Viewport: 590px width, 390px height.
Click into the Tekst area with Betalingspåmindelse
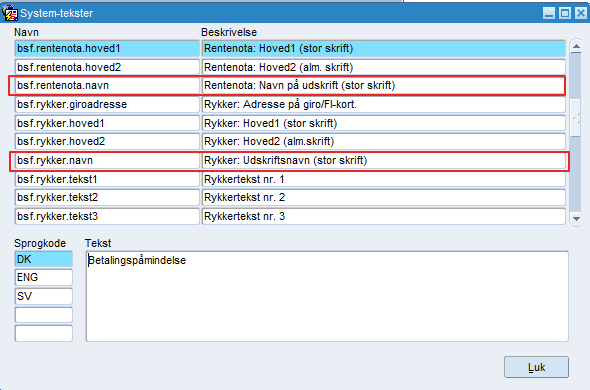pyautogui.click(x=327, y=296)
